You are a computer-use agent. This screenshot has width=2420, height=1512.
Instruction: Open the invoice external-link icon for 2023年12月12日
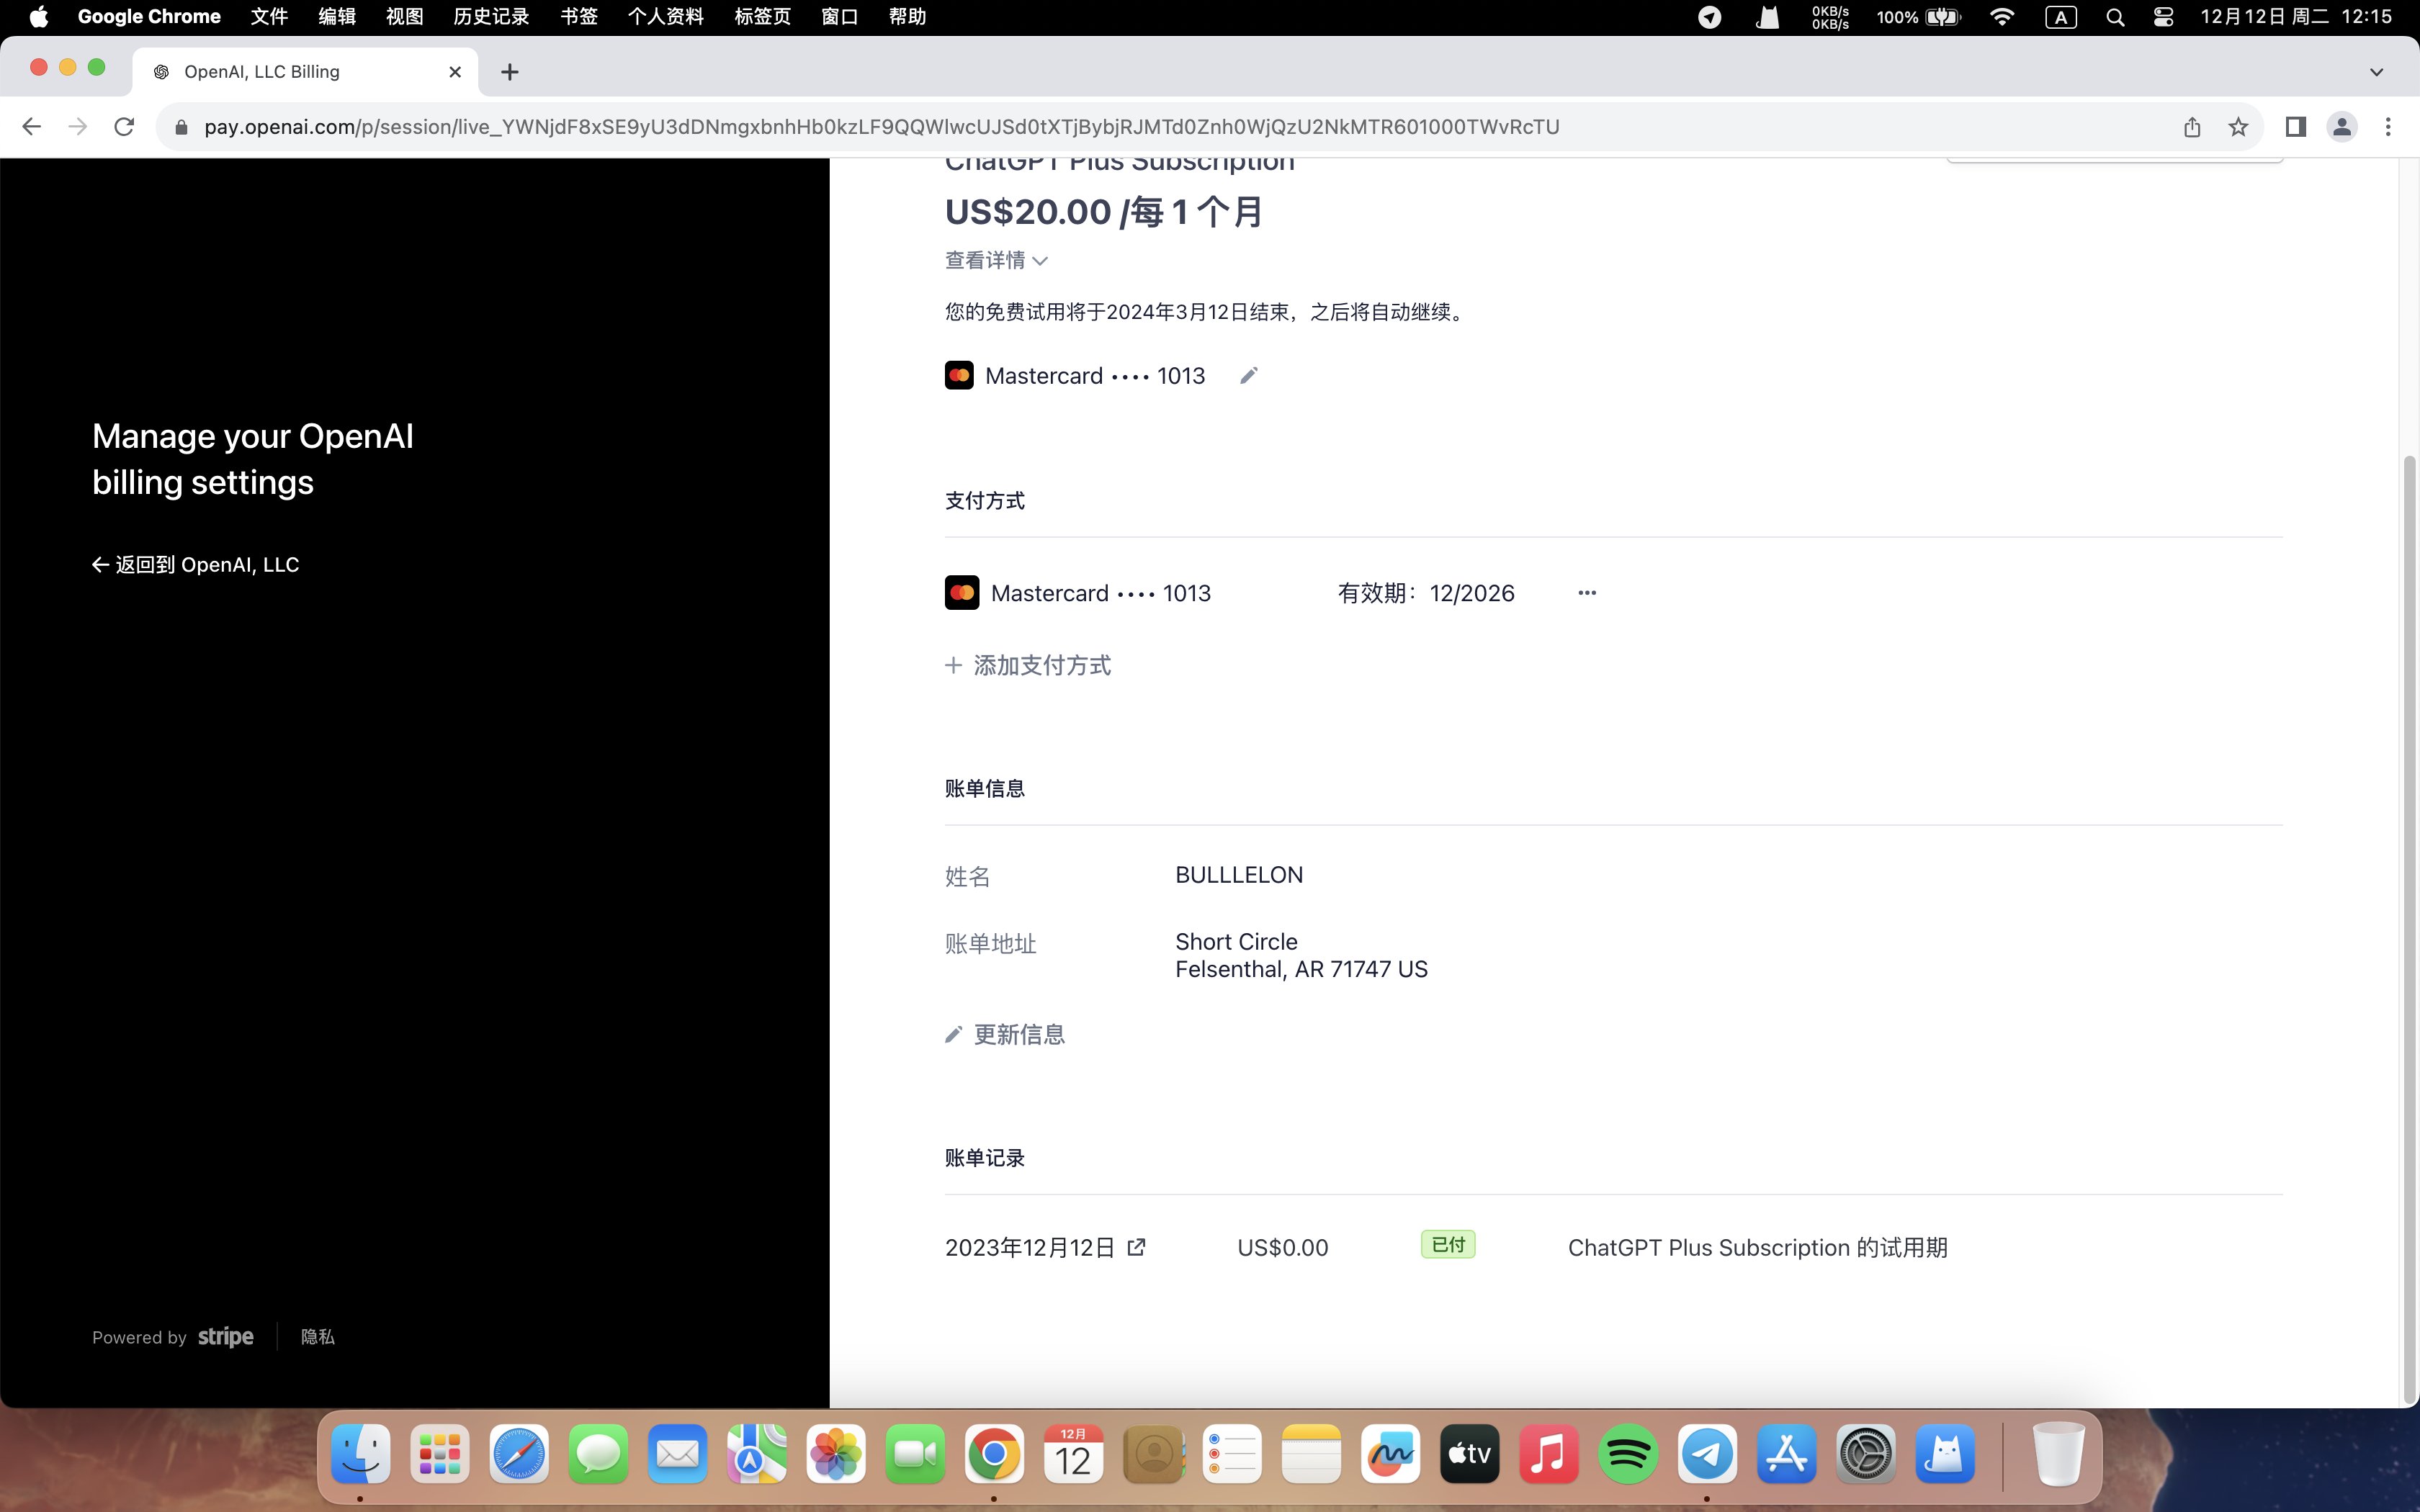[x=1136, y=1247]
